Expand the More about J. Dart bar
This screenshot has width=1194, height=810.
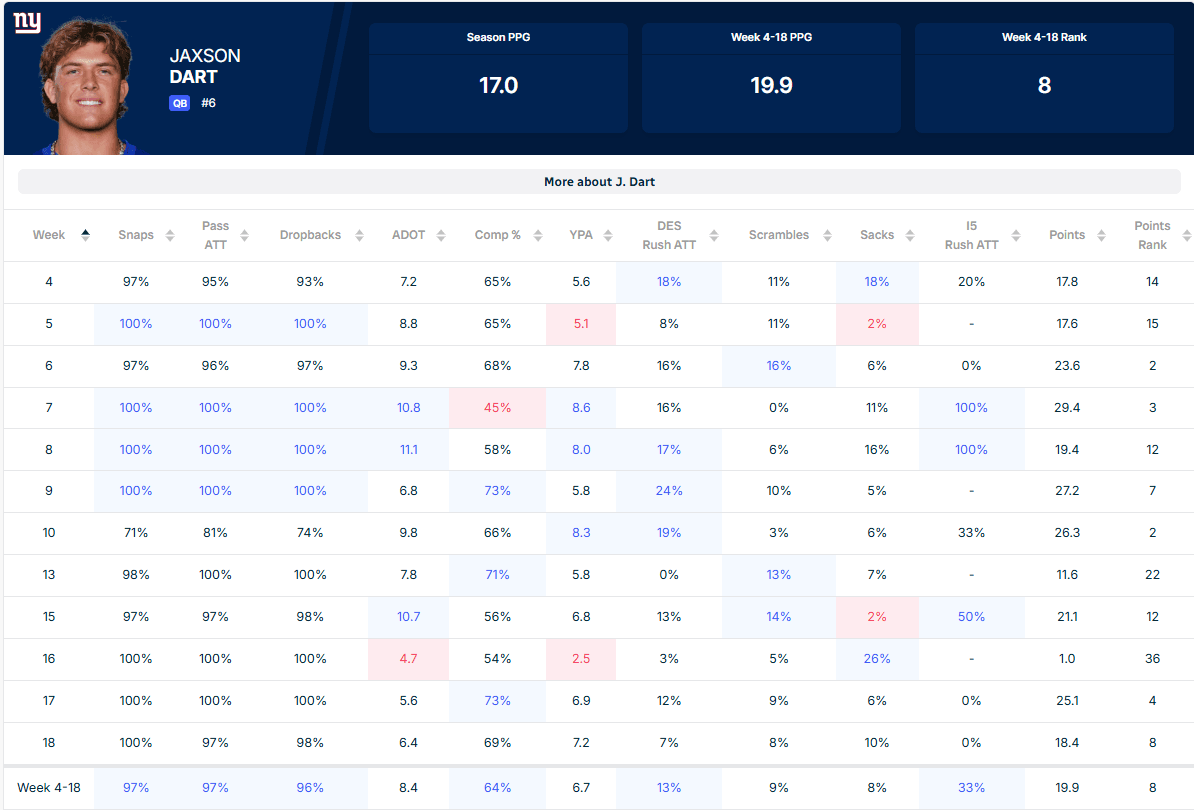[599, 182]
